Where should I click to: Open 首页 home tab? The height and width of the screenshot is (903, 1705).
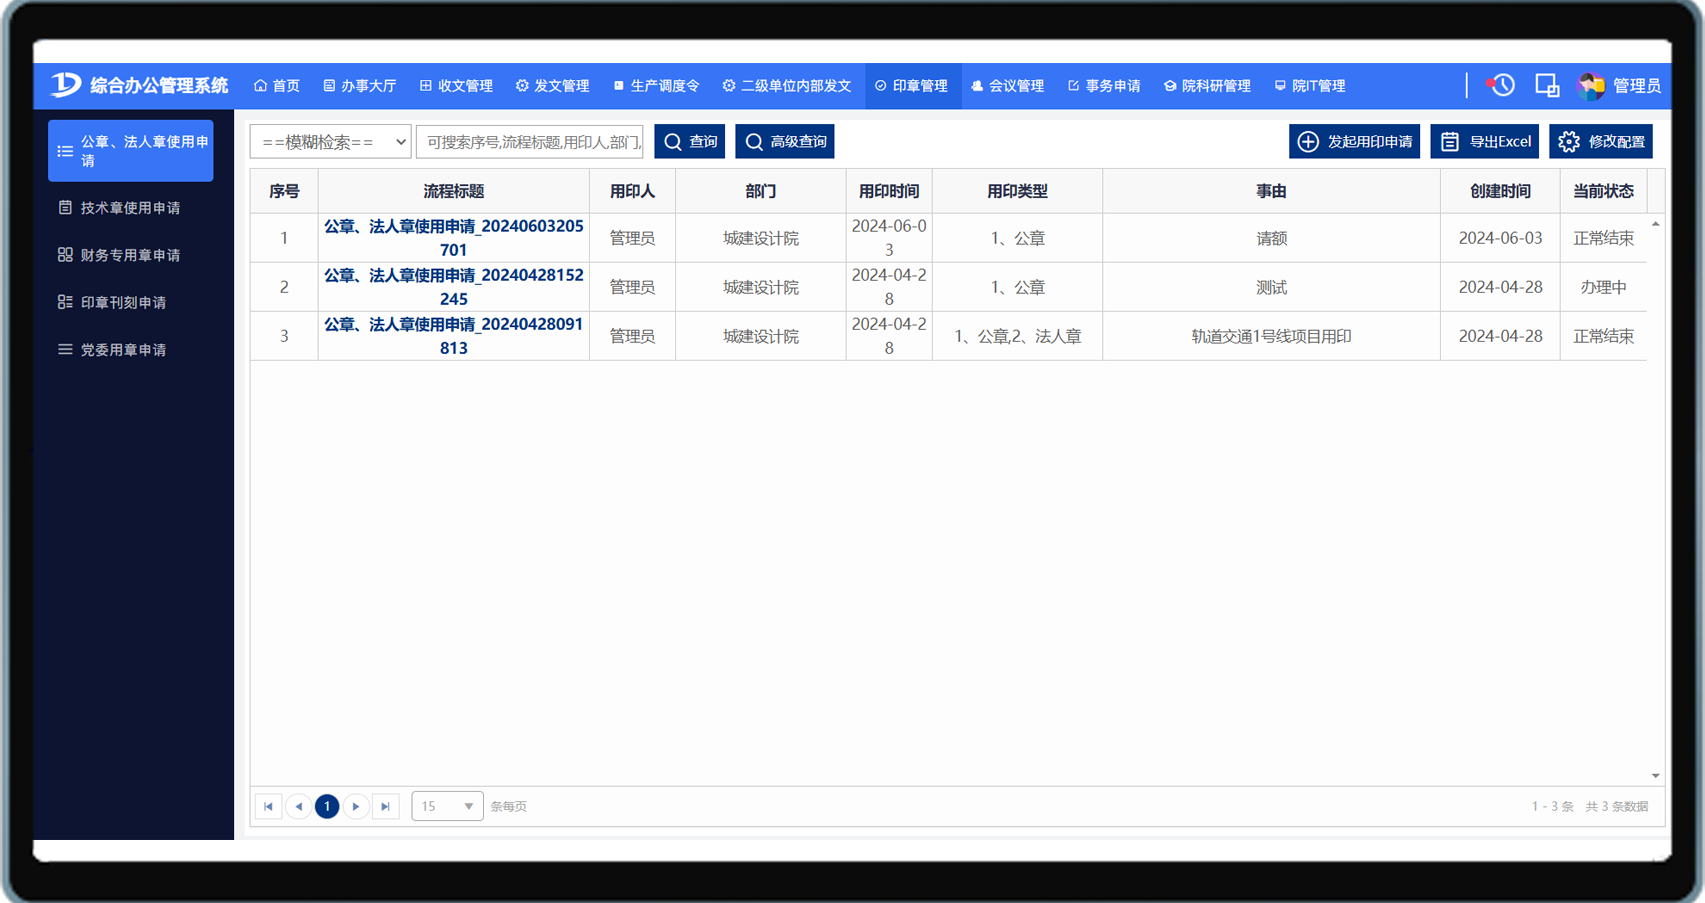click(x=277, y=86)
